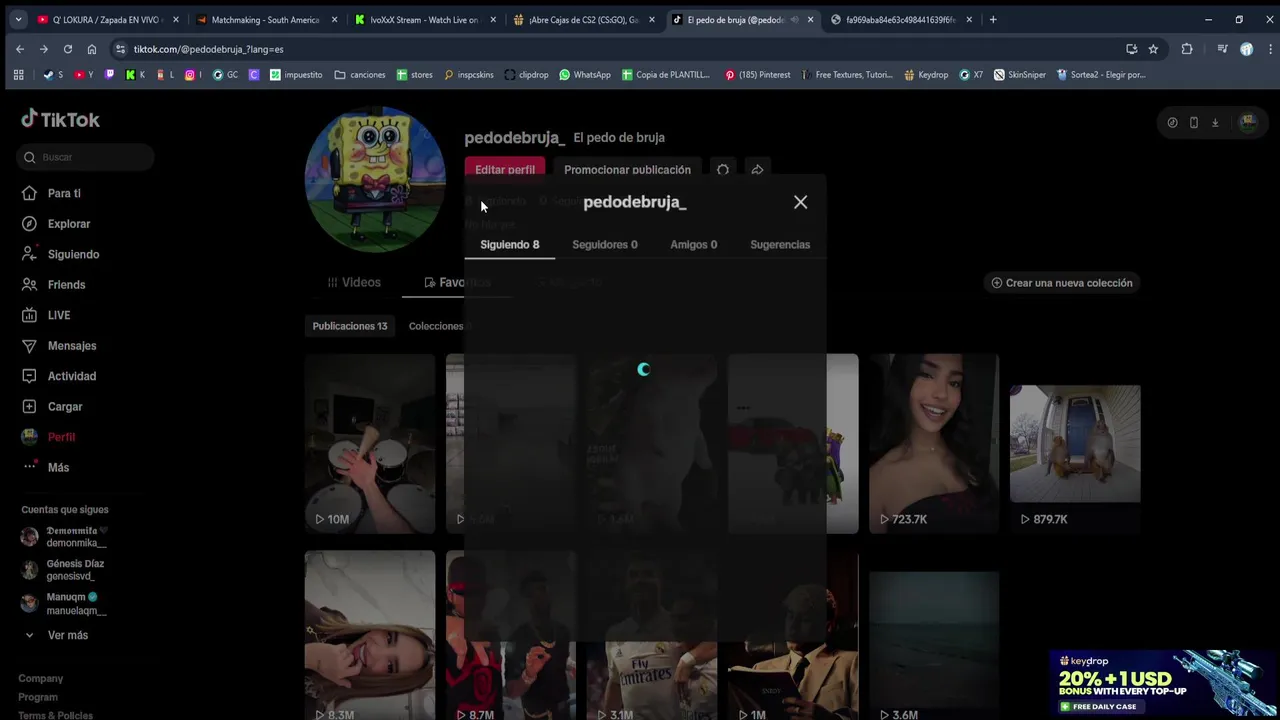The width and height of the screenshot is (1280, 720).
Task: Open the Amigos 0 tab
Action: (693, 244)
